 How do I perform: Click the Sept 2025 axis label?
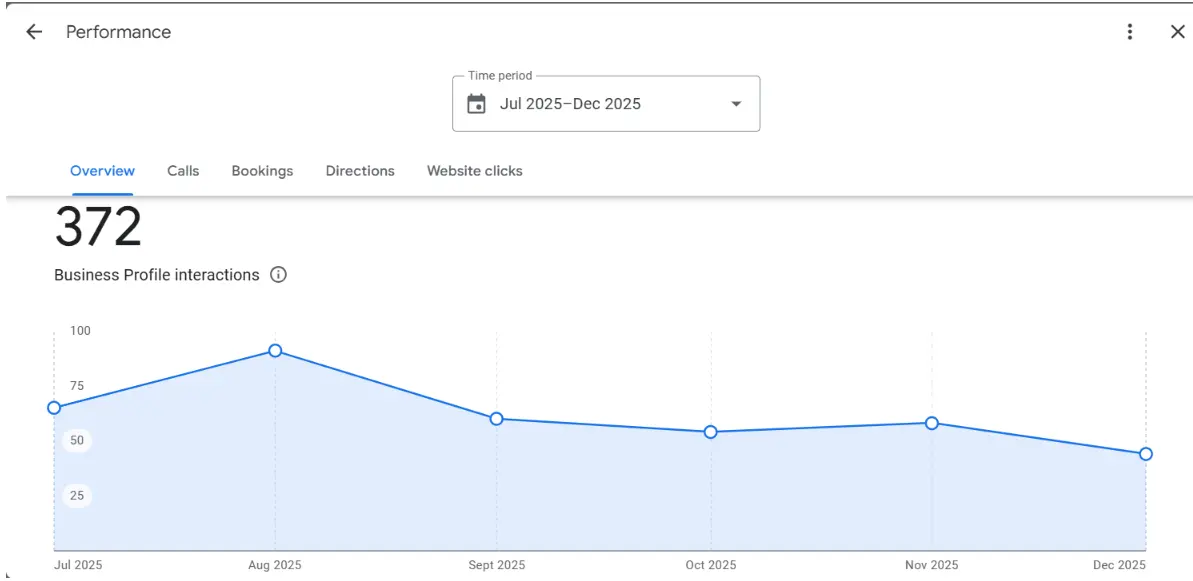click(497, 565)
